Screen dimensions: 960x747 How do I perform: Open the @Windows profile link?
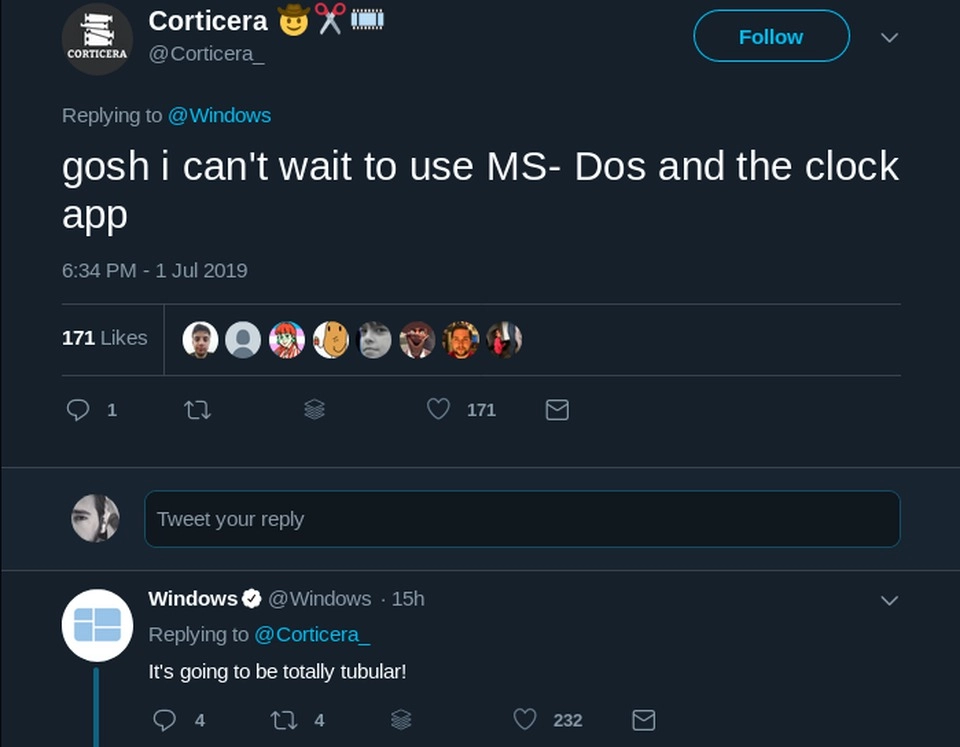pos(221,115)
